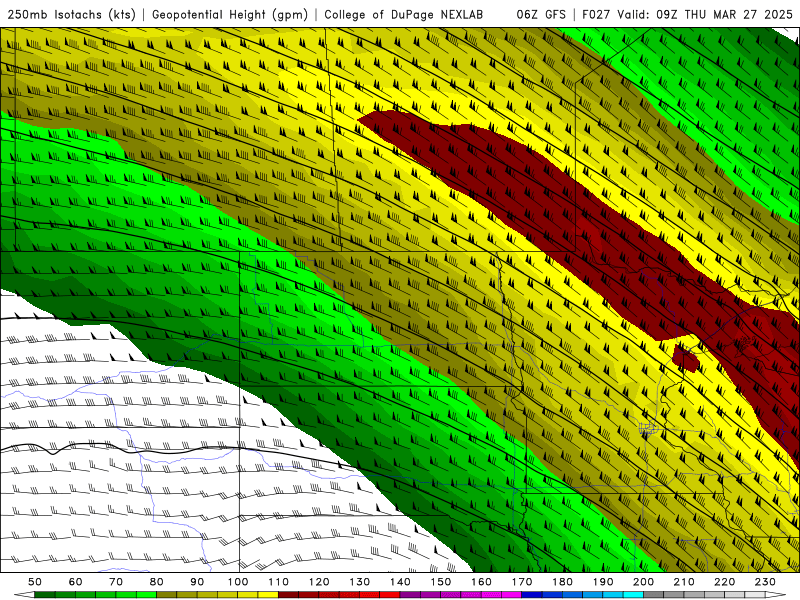Click the 60 kt scale label

point(76,582)
